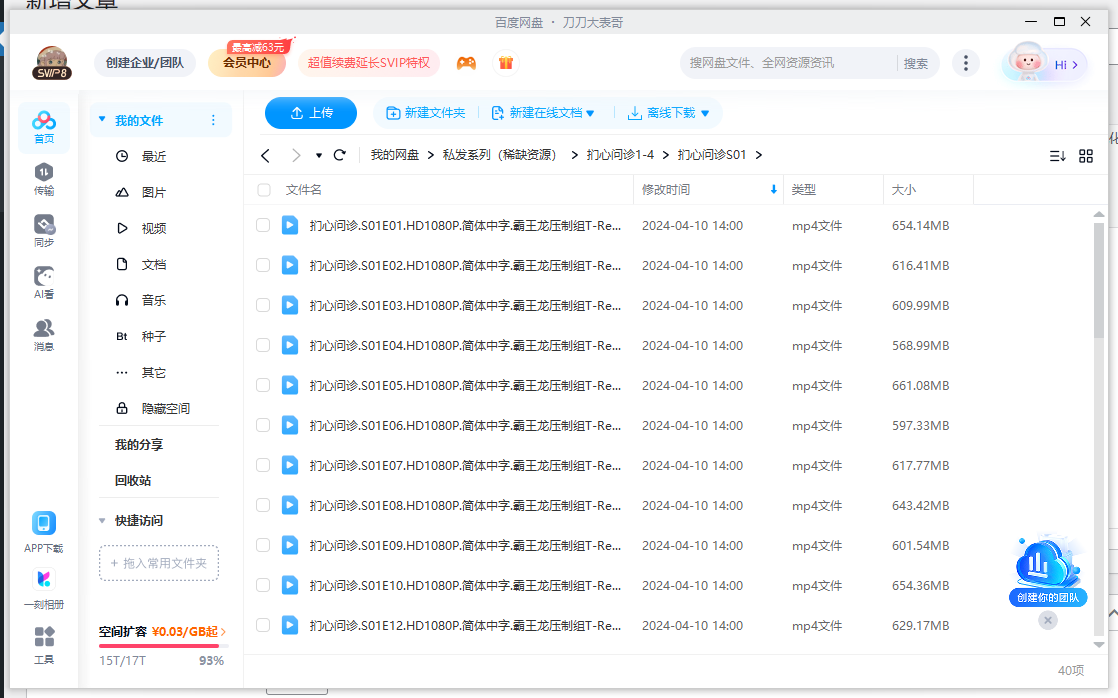Screen dimensions: 1118x698
Task: Collapse the 我的文件 tree section
Action: [x=102, y=120]
